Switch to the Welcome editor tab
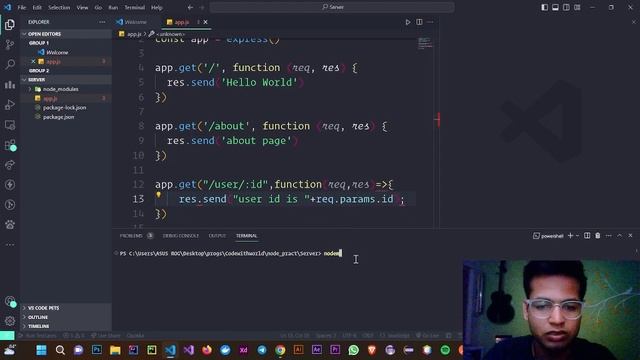This screenshot has width=640, height=360. click(135, 22)
